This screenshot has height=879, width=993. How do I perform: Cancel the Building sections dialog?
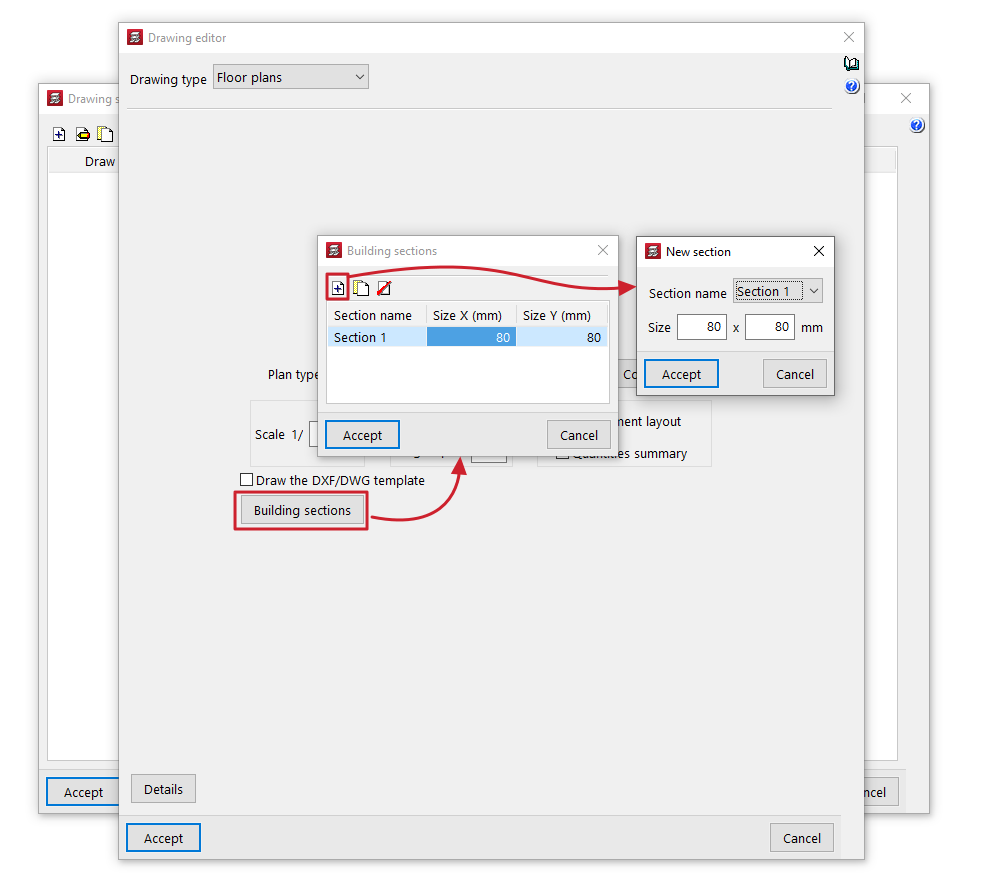tap(579, 435)
